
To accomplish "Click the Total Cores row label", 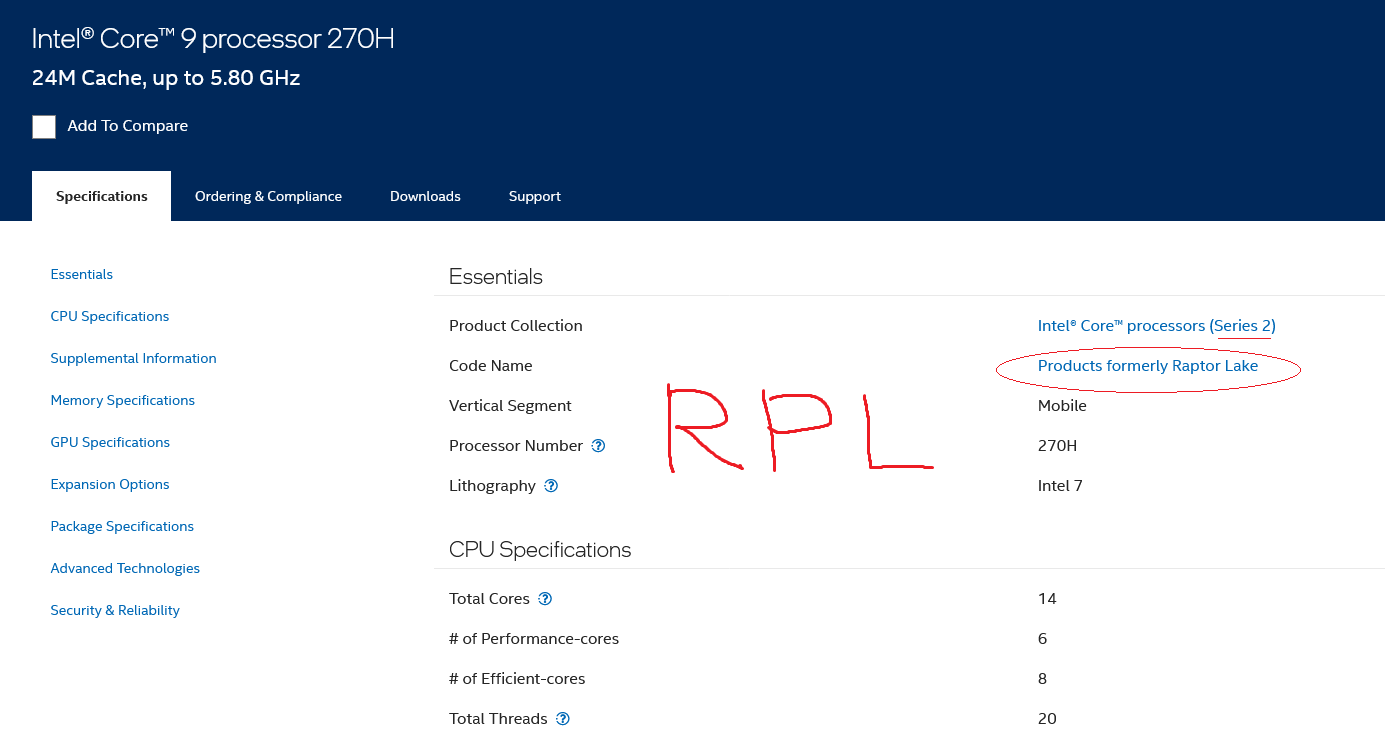I will pyautogui.click(x=490, y=599).
